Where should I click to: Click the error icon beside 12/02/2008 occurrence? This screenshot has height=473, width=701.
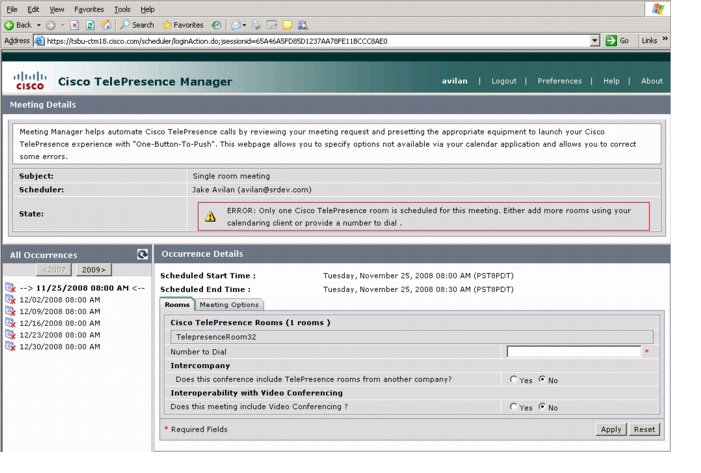pyautogui.click(x=10, y=299)
